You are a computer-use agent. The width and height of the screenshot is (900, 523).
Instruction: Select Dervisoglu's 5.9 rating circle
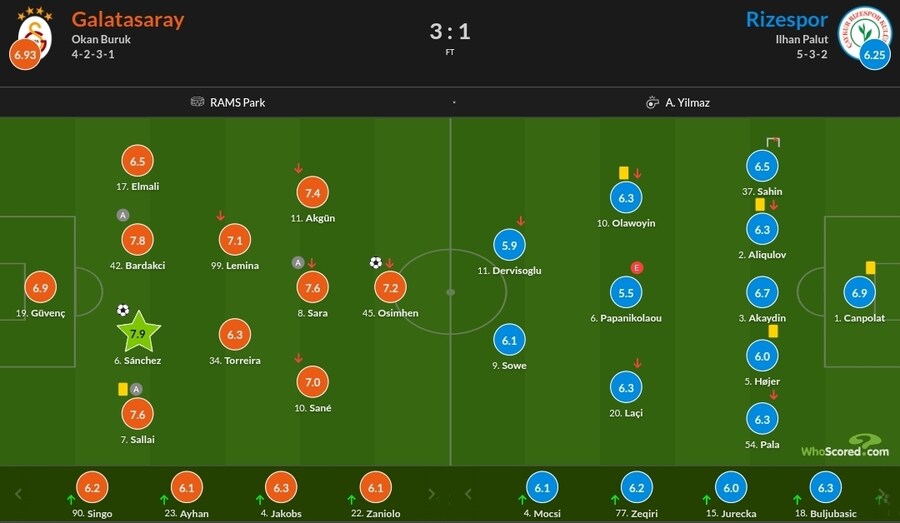pos(509,245)
